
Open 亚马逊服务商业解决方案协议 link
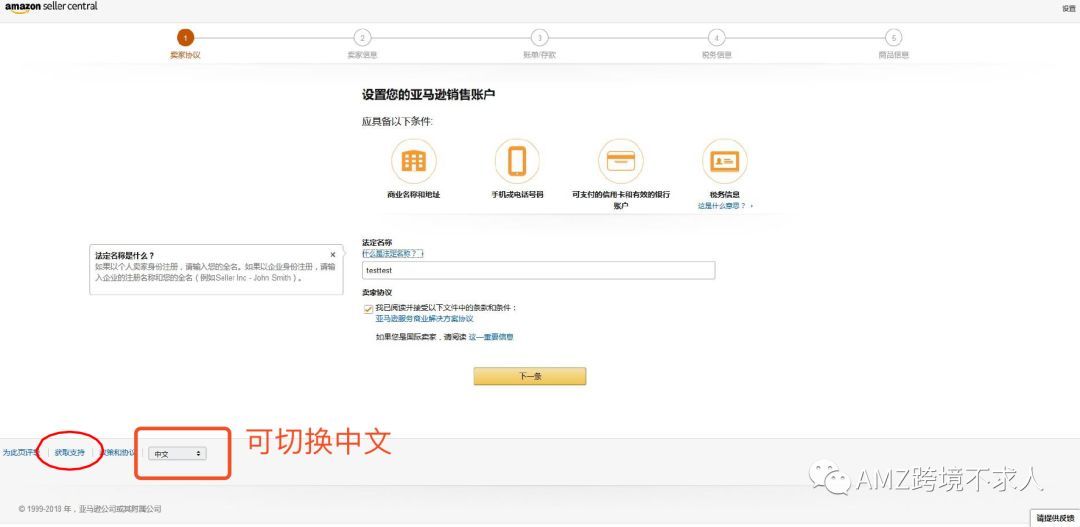click(424, 319)
